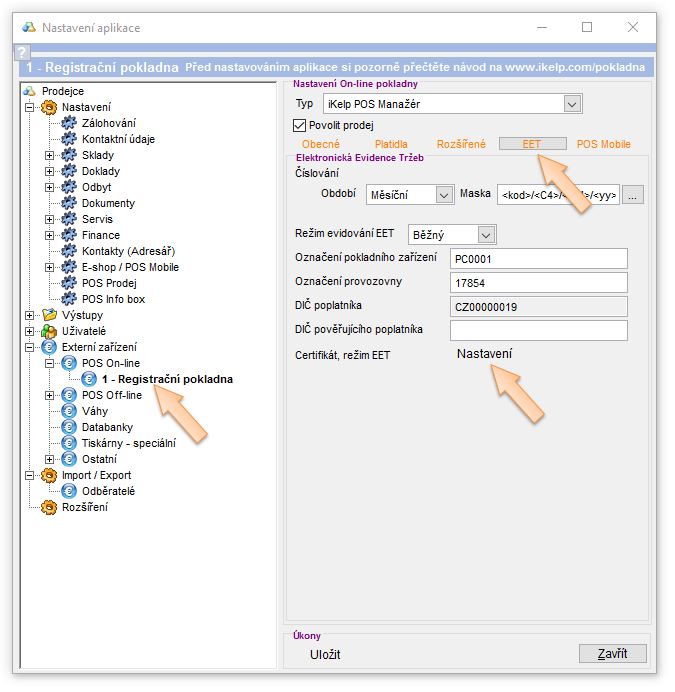Select the Váhy device icon
Screen dimensions: 675x692
point(68,411)
